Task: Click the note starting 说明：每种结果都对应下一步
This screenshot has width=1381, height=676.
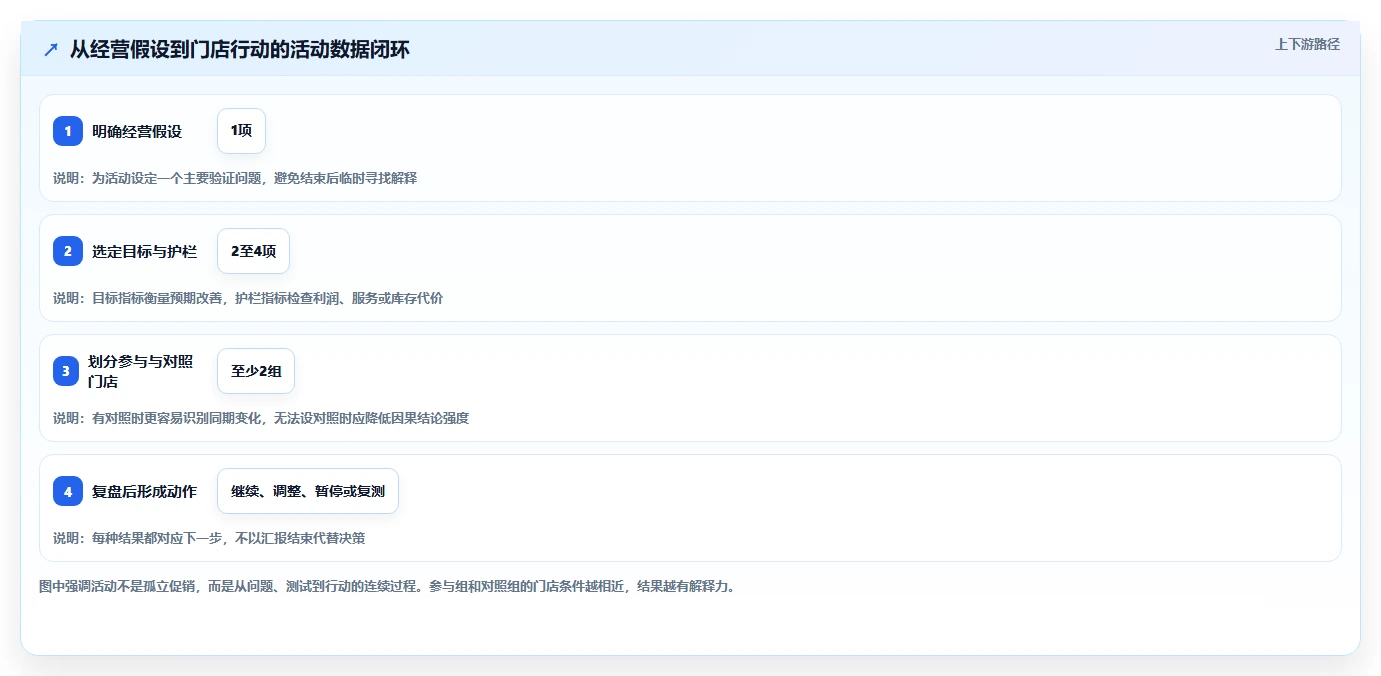Action: pyautogui.click(x=209, y=538)
